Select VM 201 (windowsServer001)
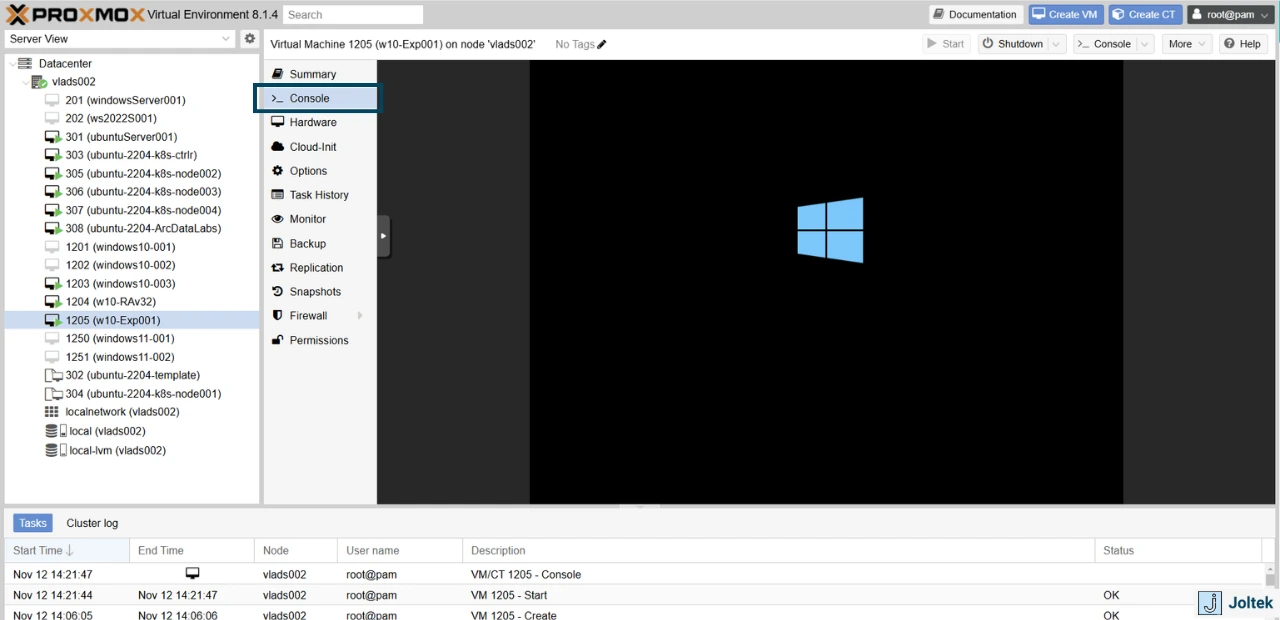This screenshot has height=620, width=1280. pos(125,100)
